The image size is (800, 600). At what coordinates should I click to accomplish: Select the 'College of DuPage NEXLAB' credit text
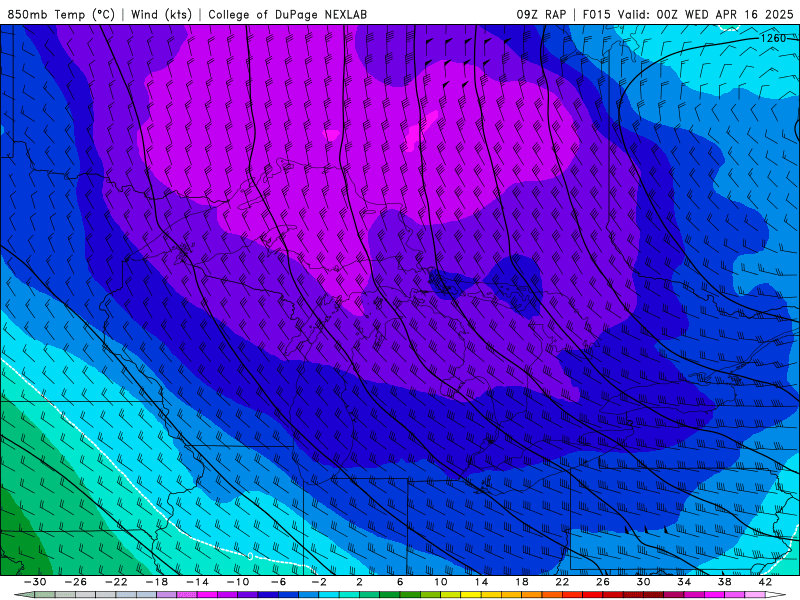[x=287, y=15]
